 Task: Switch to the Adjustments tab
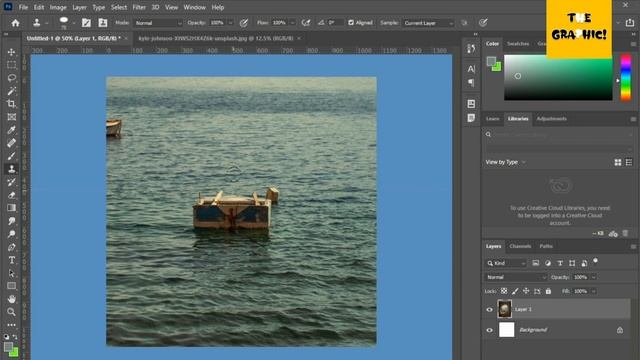coord(551,119)
